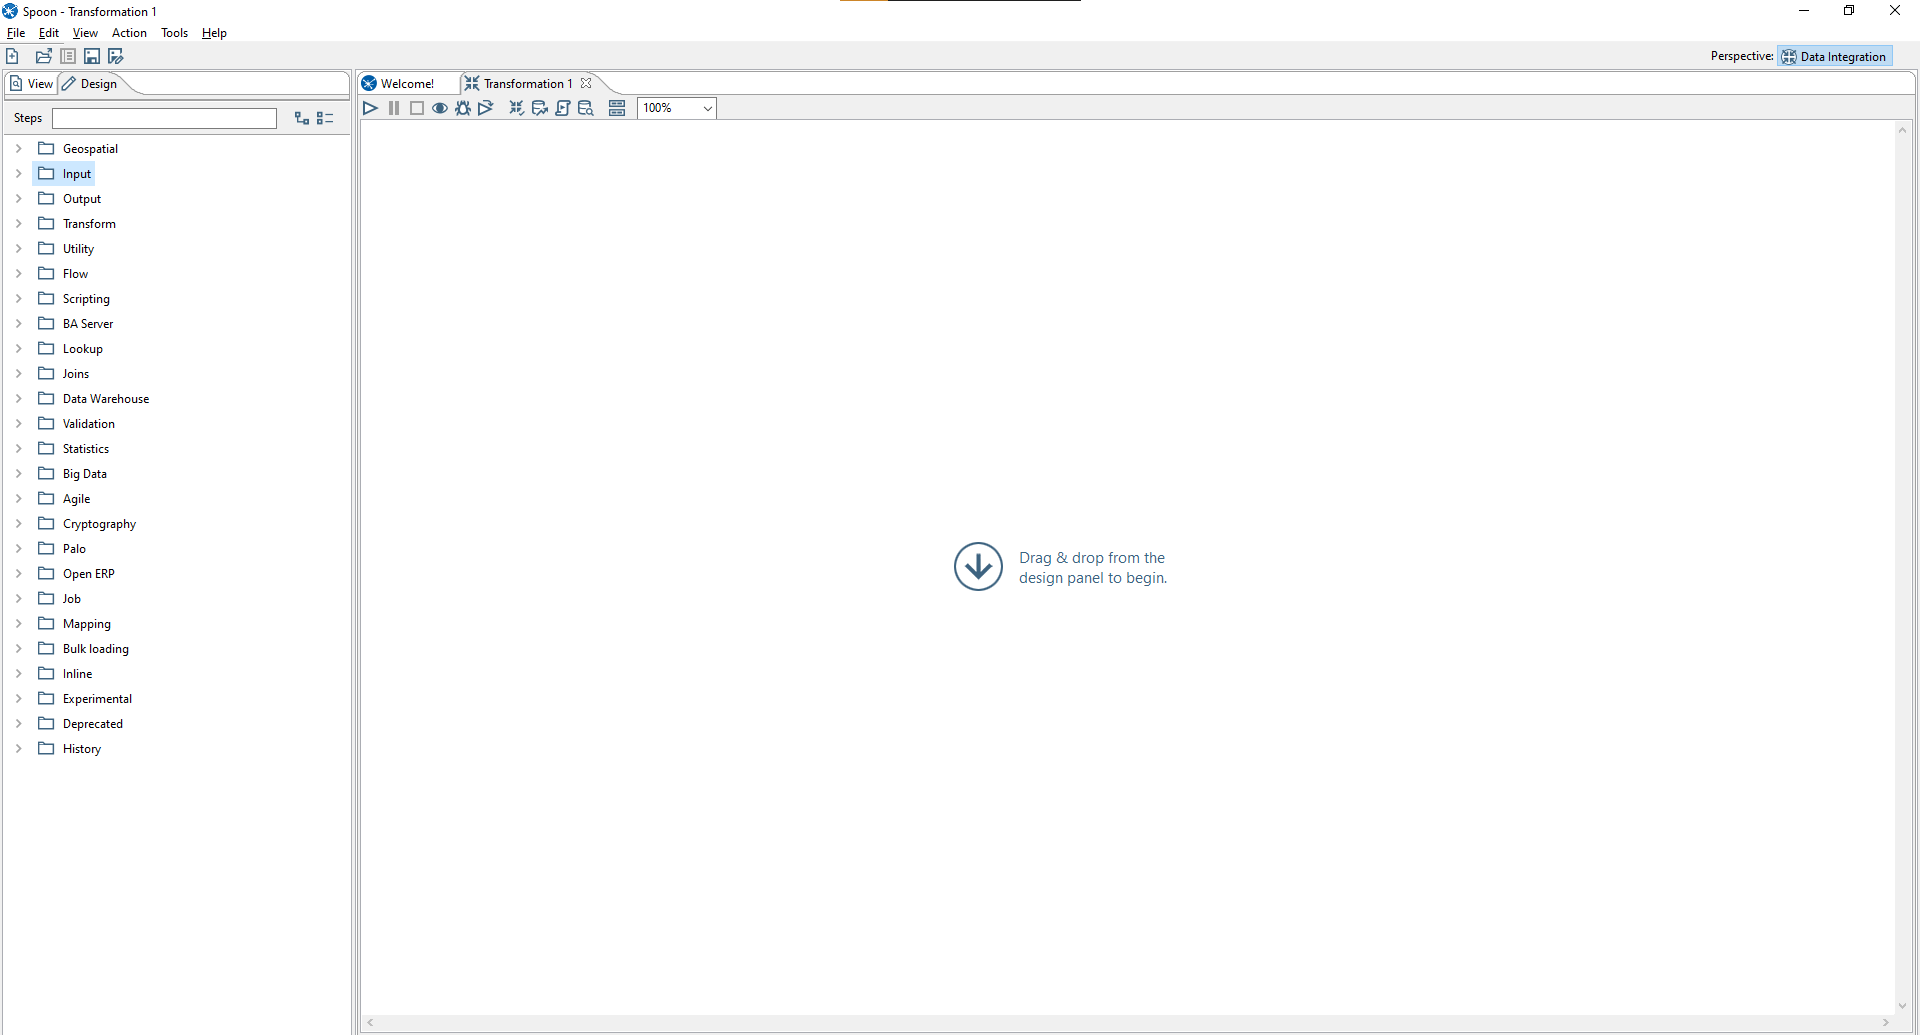This screenshot has height=1035, width=1920.
Task: Pause the running transformation
Action: tap(394, 108)
